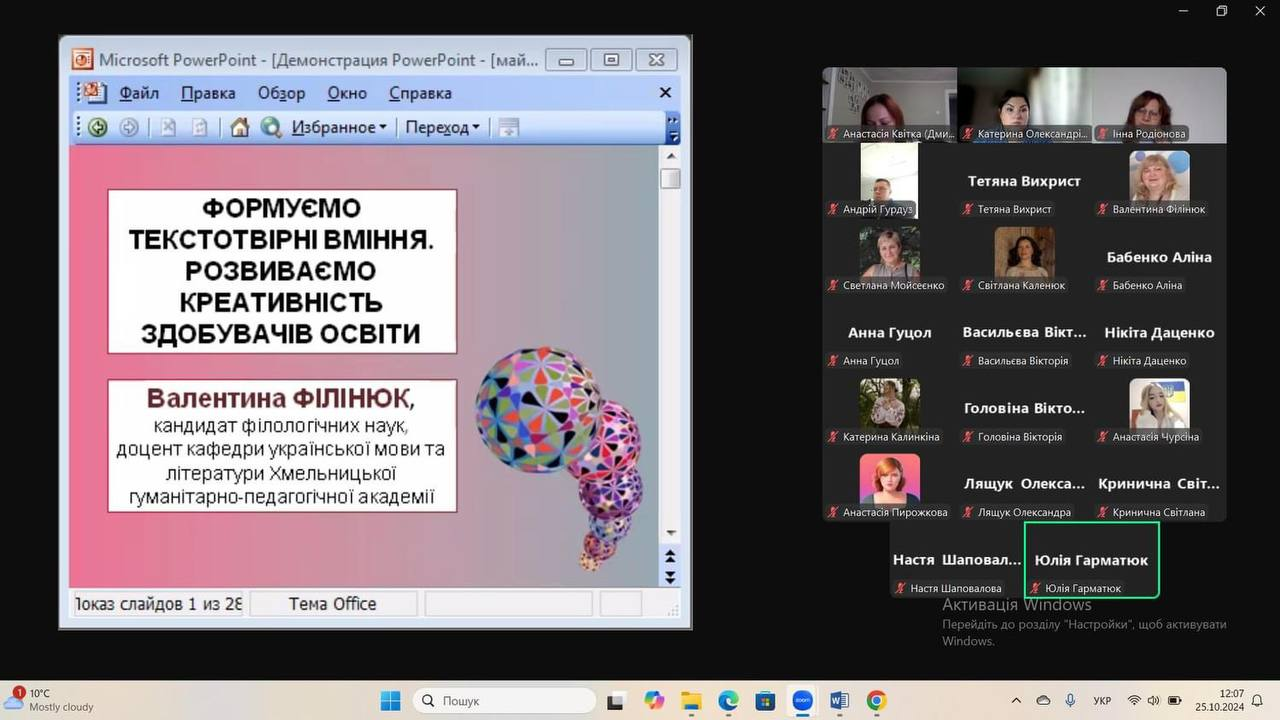Click the microphone icon in system tray
Image resolution: width=1280 pixels, height=720 pixels.
[1070, 700]
